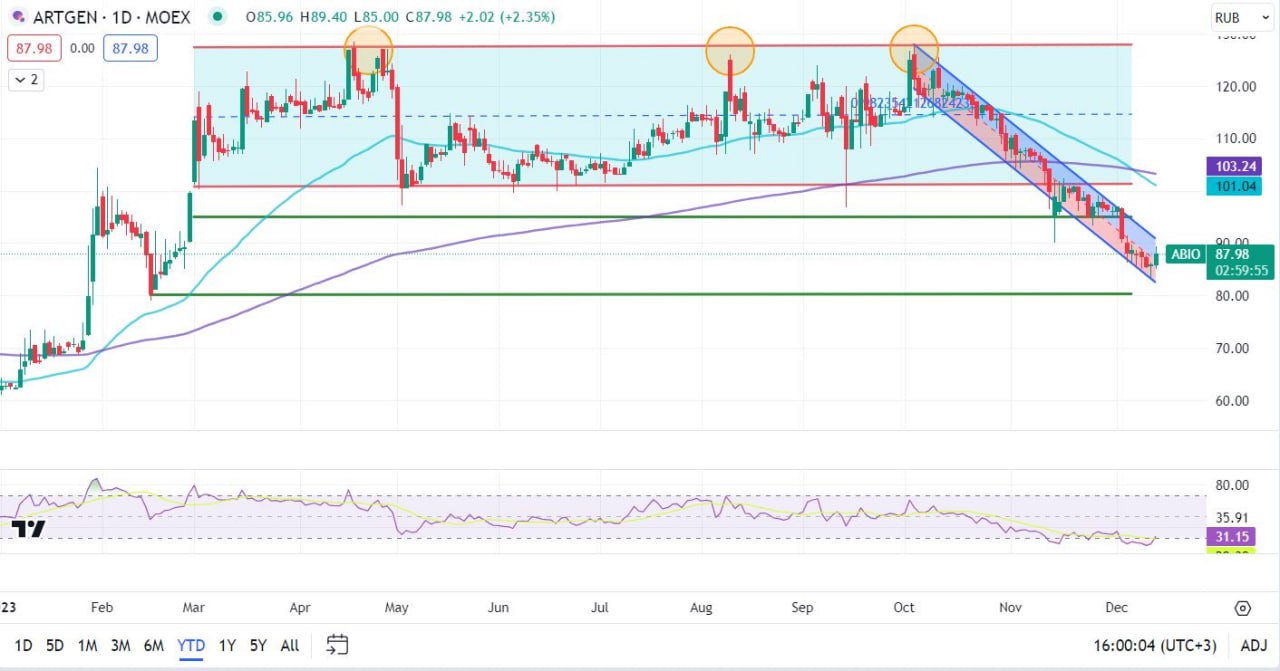The height and width of the screenshot is (671, 1280).
Task: Select the 6M time range
Action: click(153, 645)
